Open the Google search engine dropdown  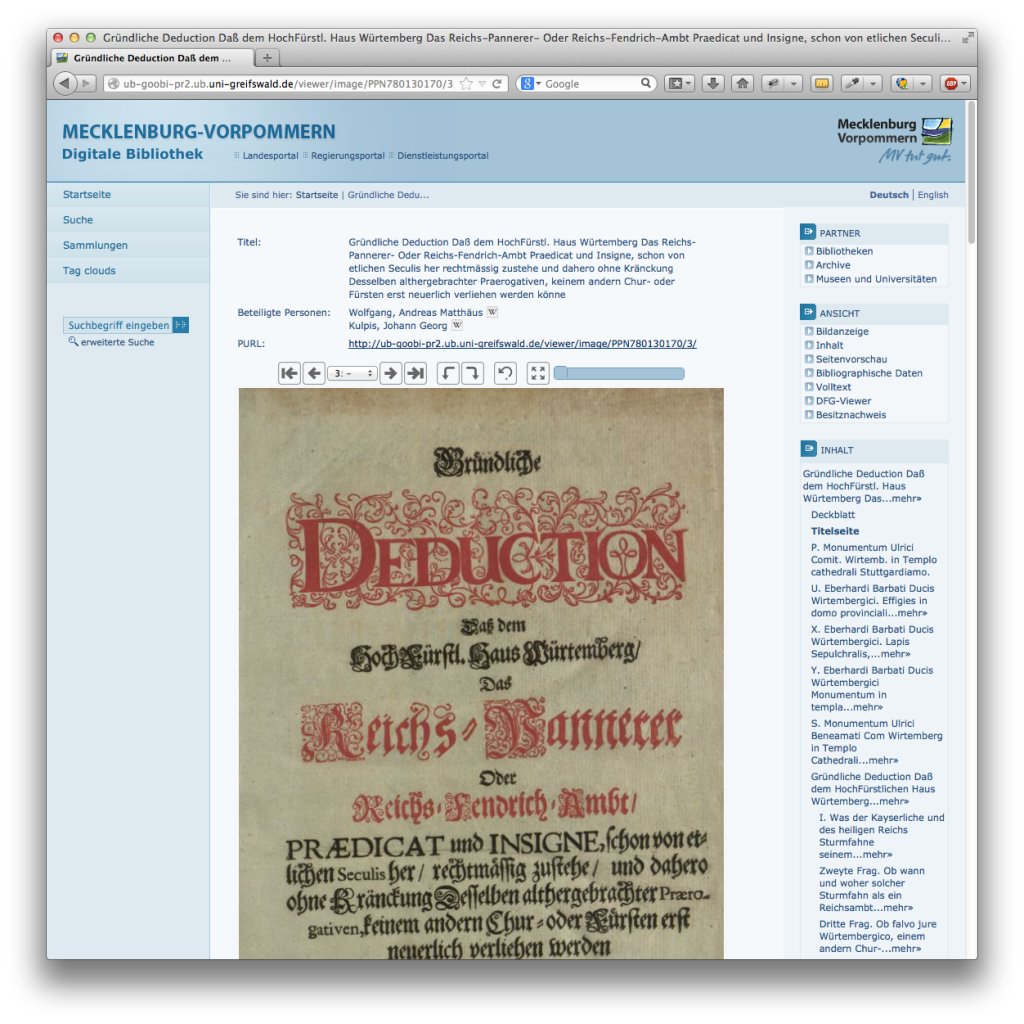pyautogui.click(x=530, y=84)
